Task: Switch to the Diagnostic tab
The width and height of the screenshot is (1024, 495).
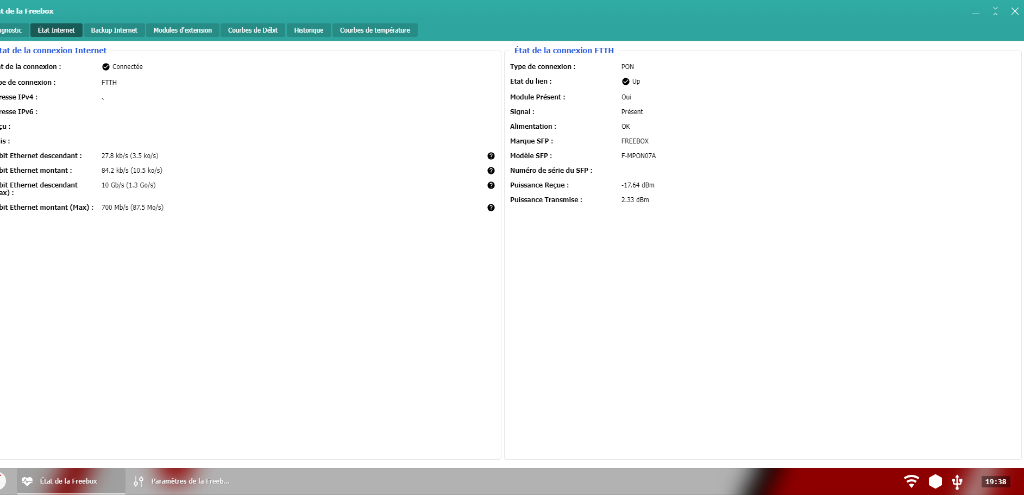Action: 10,30
